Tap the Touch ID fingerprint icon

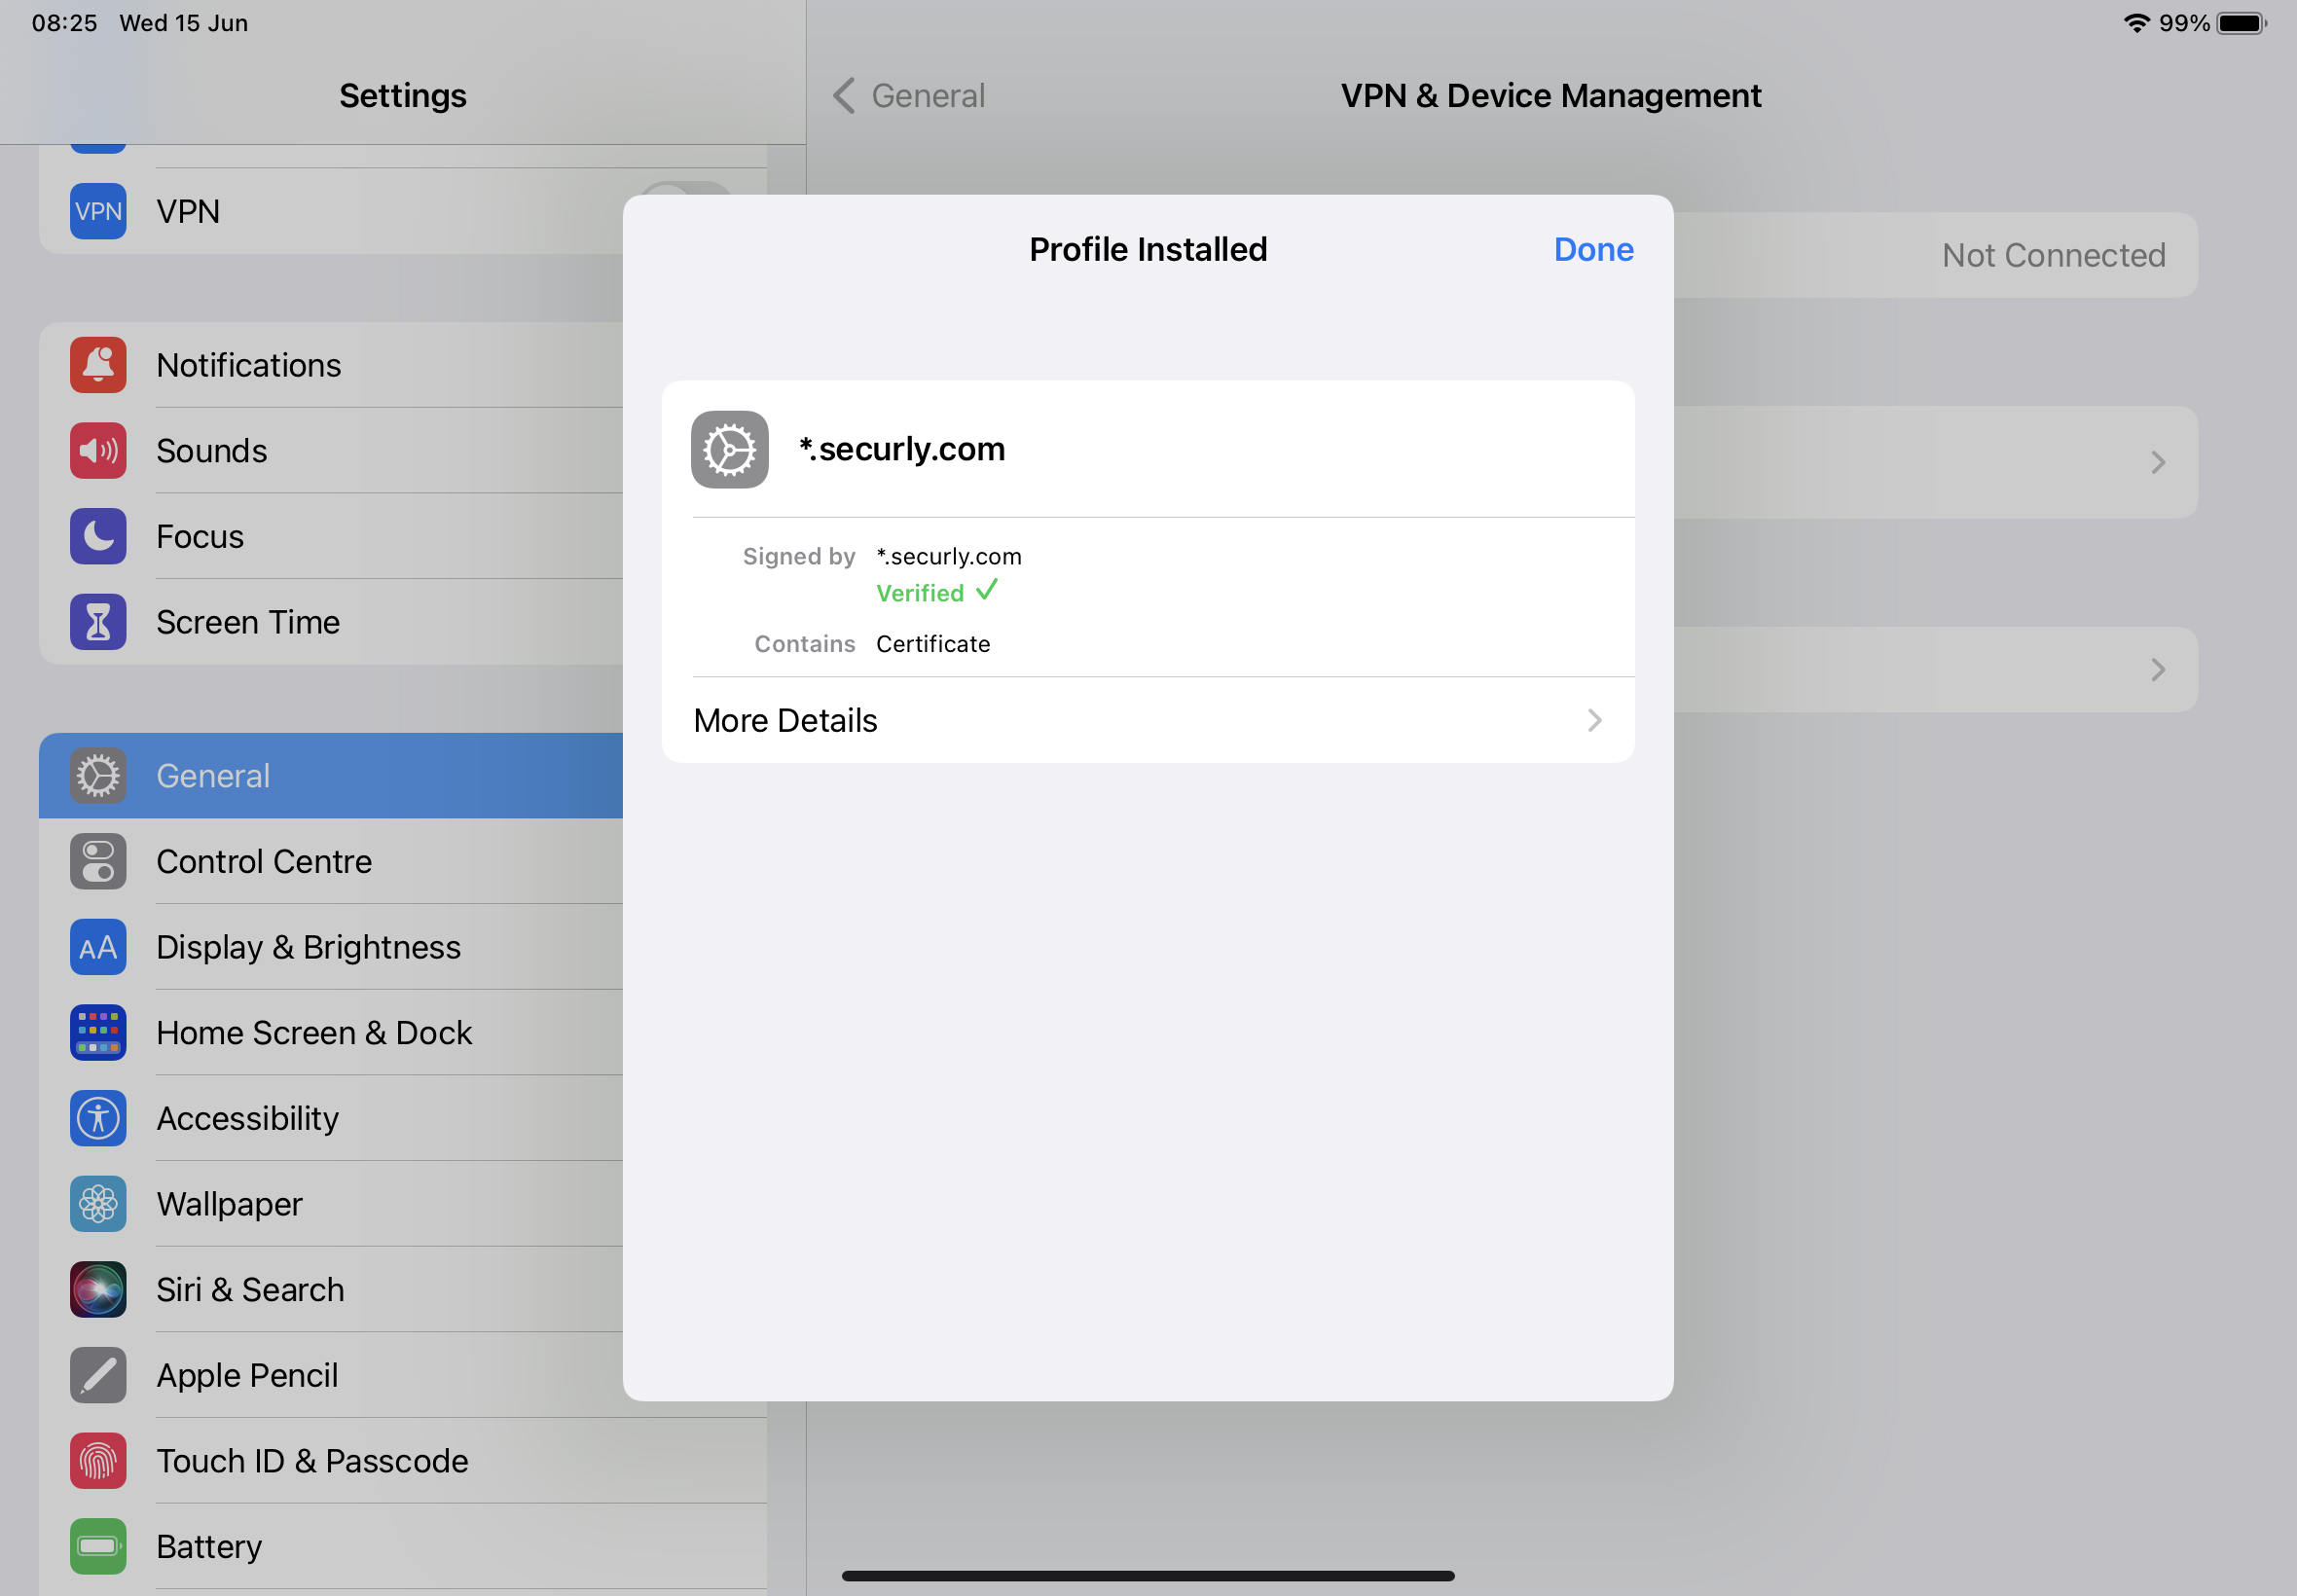[x=98, y=1461]
